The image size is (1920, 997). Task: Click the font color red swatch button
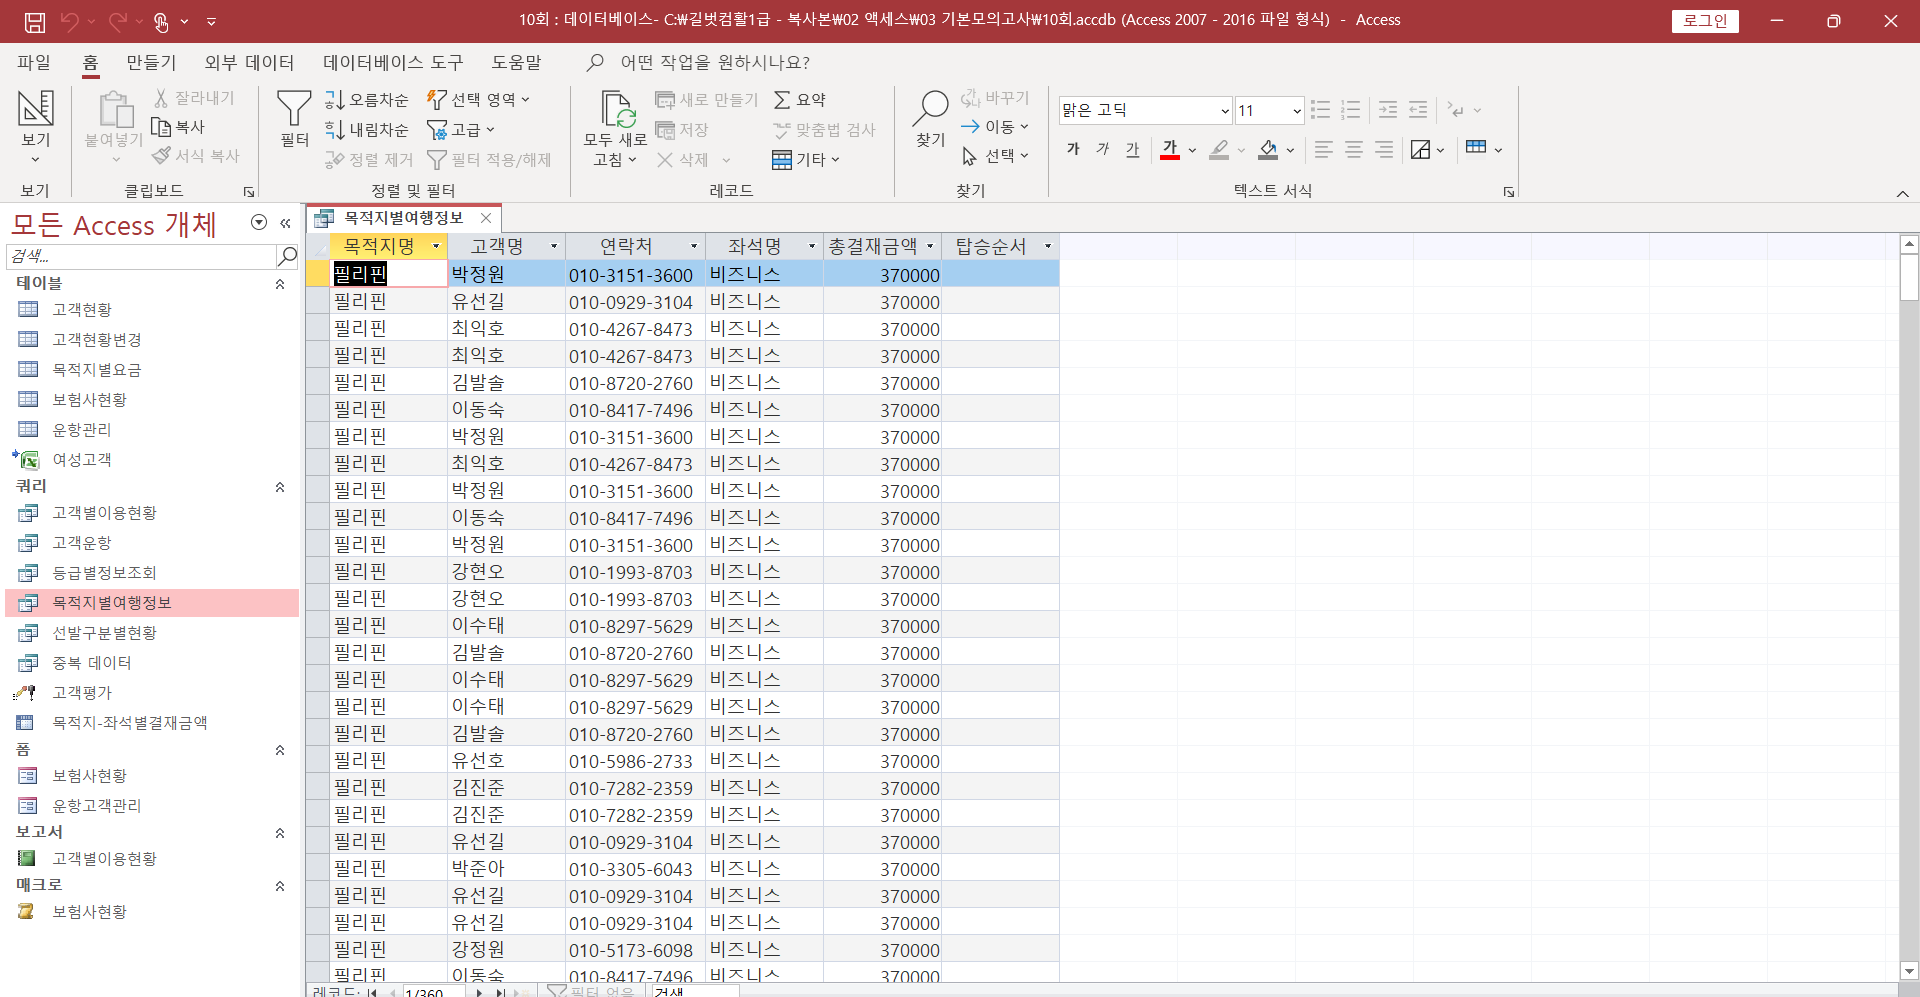point(1170,150)
